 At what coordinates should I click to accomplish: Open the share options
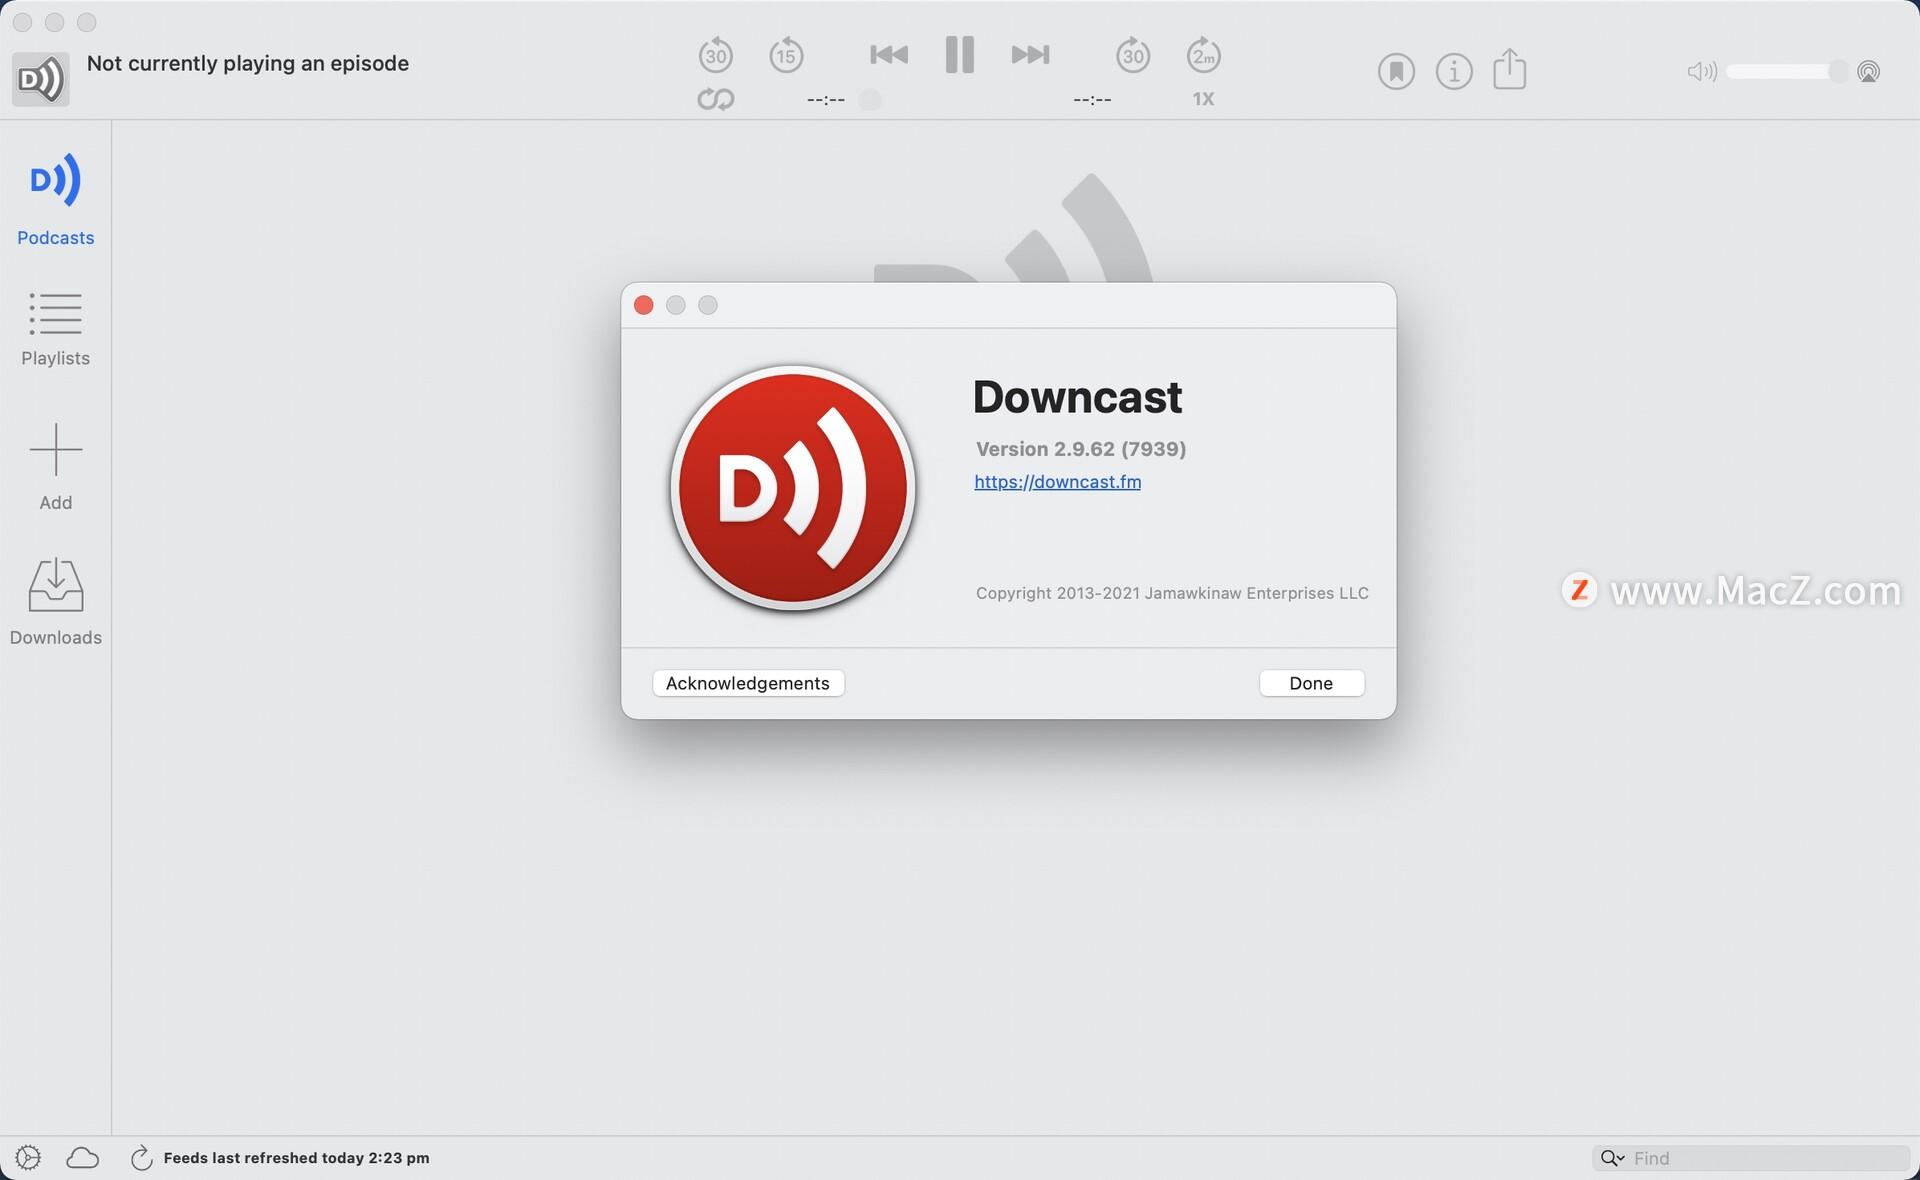click(1510, 70)
